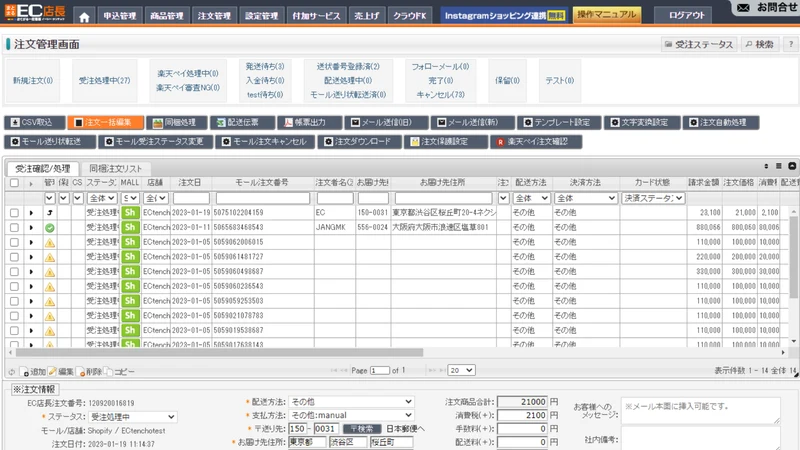Click the Page number input field
The width and height of the screenshot is (800, 450).
coord(380,370)
